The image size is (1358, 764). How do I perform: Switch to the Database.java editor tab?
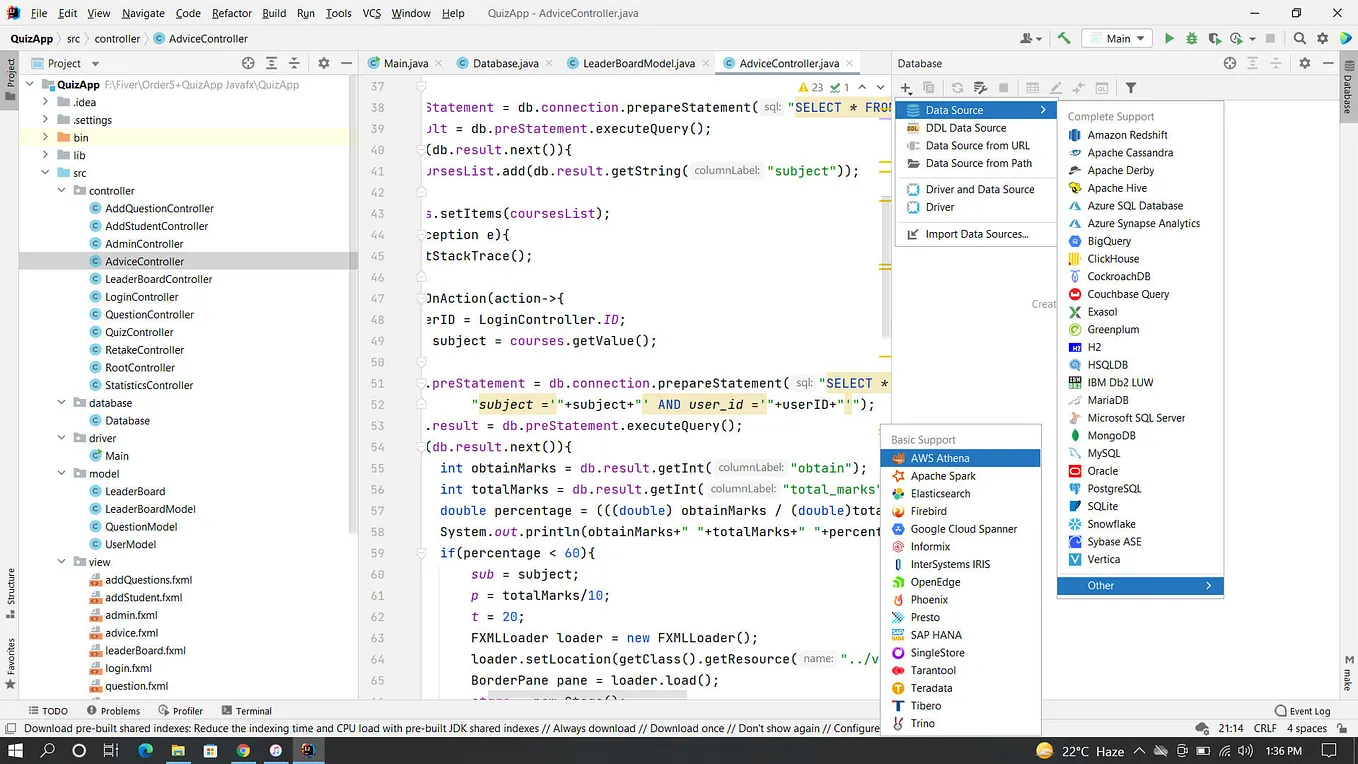click(x=504, y=63)
